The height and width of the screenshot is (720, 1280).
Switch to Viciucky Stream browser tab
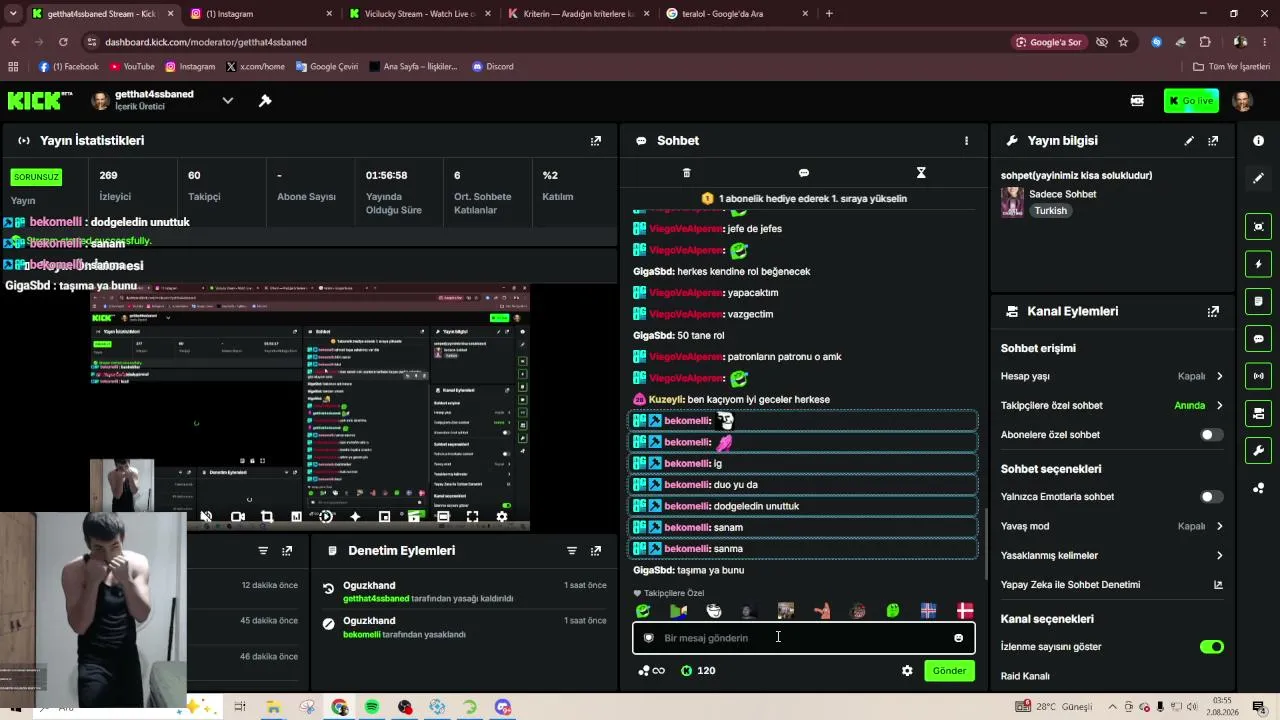(x=420, y=14)
